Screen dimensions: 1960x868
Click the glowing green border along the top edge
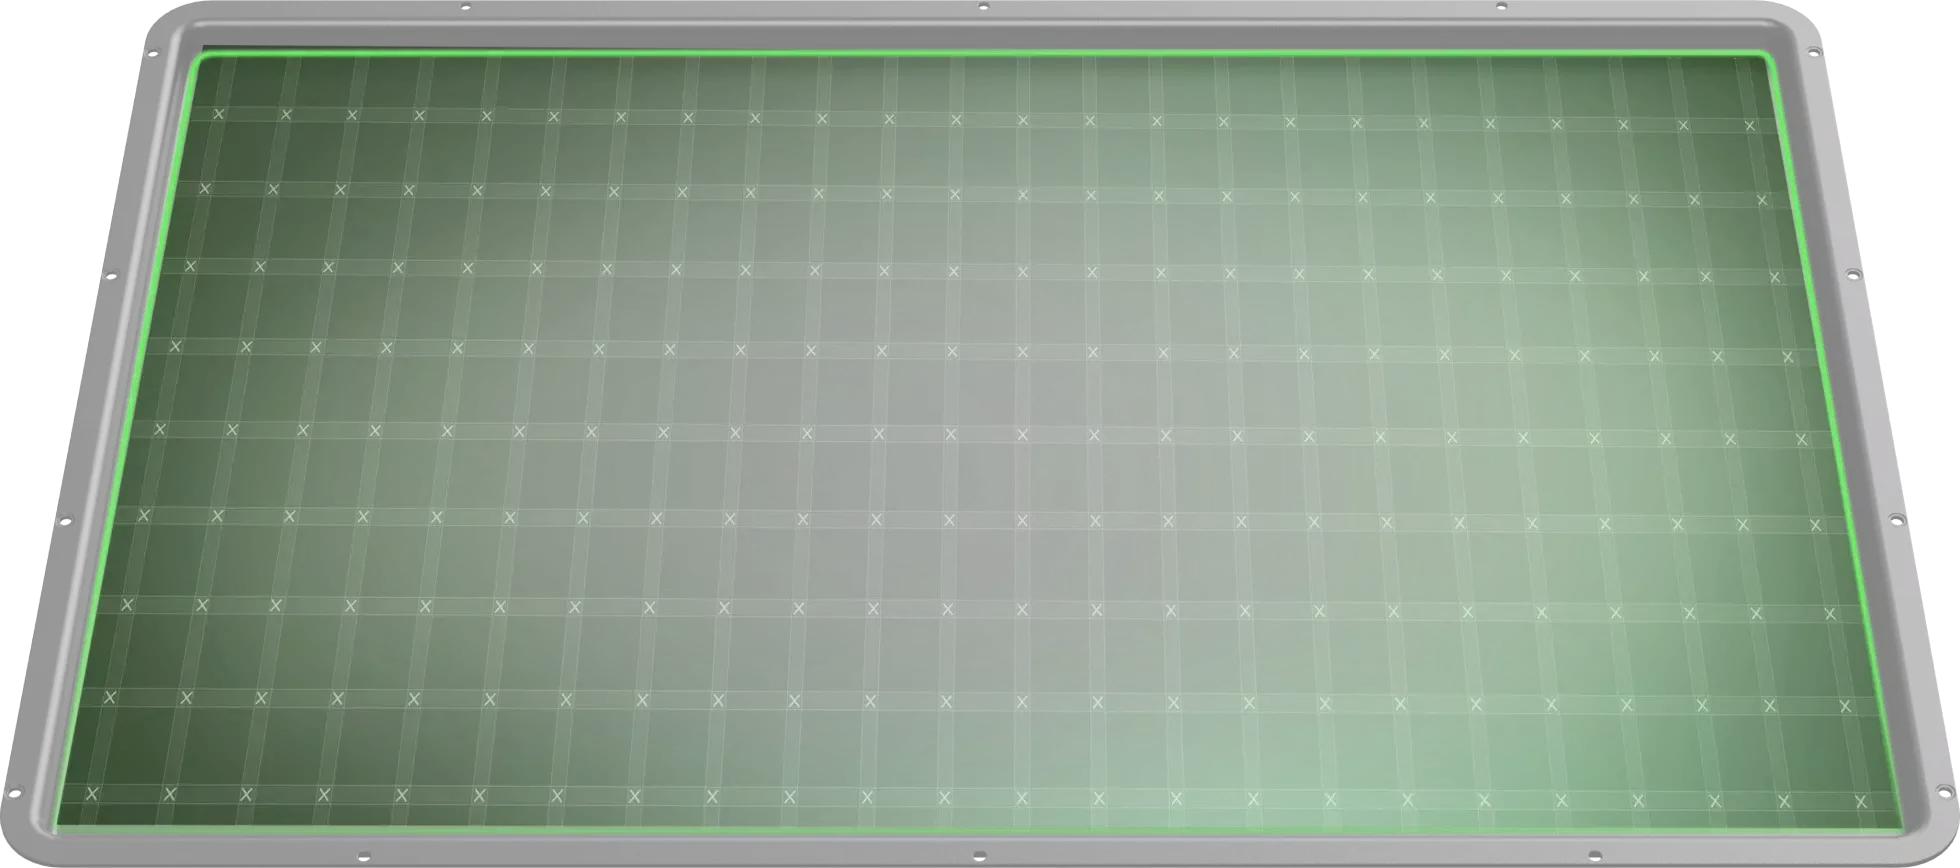click(980, 51)
